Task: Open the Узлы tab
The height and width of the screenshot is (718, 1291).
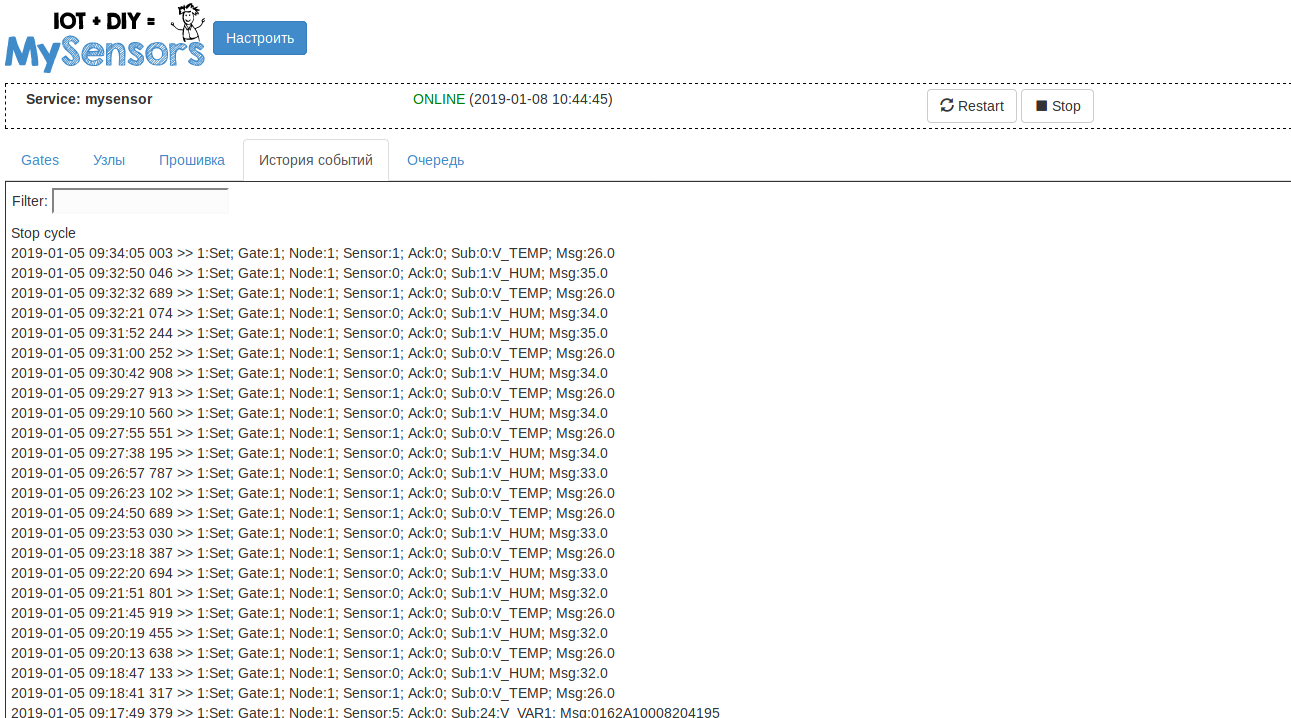Action: tap(109, 160)
